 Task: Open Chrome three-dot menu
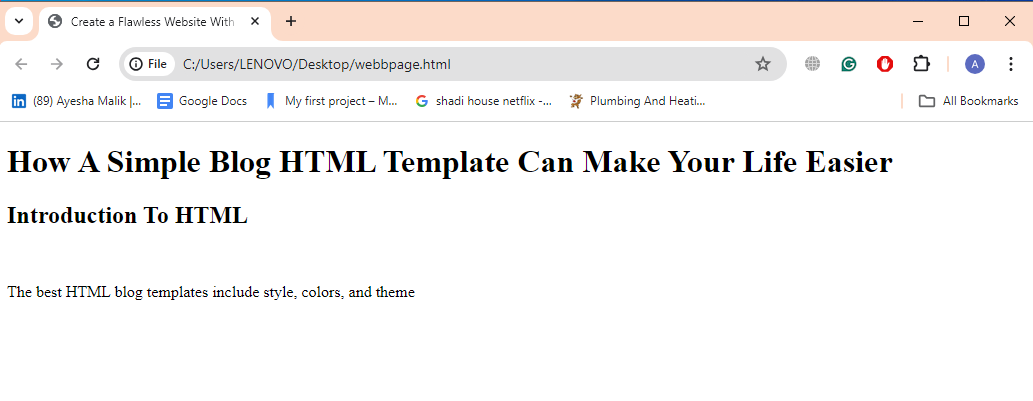pos(1011,64)
